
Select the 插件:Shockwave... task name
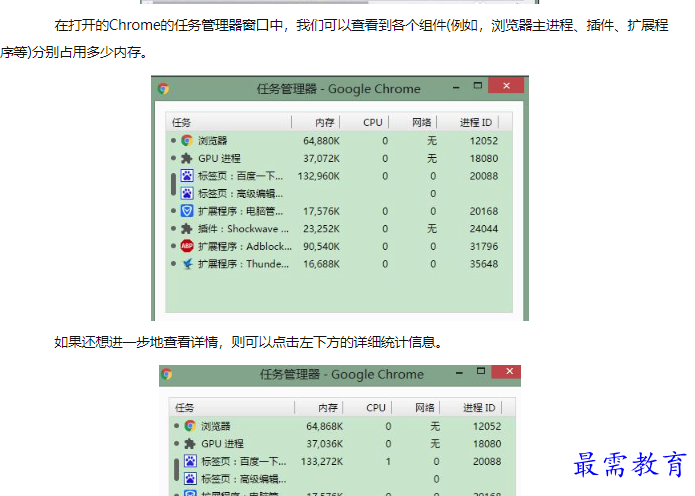click(x=243, y=229)
